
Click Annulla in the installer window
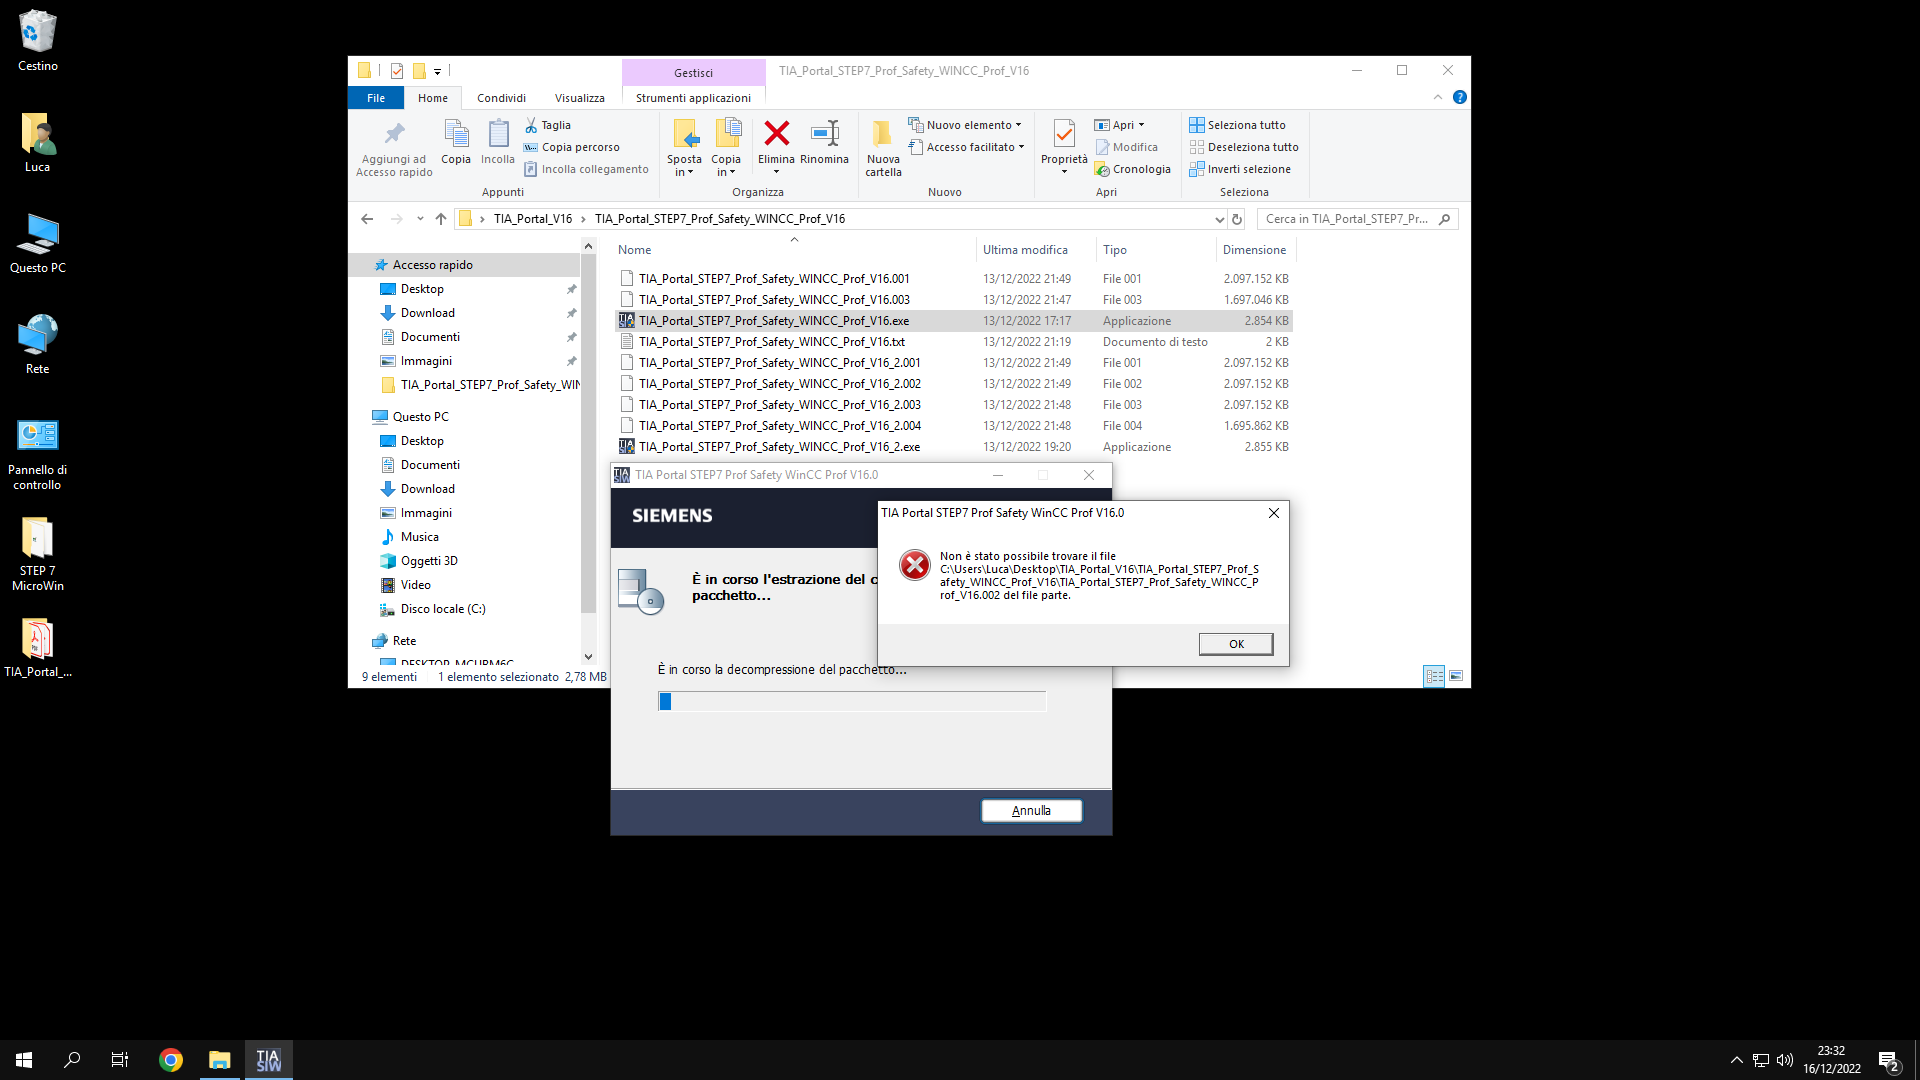[1031, 811]
